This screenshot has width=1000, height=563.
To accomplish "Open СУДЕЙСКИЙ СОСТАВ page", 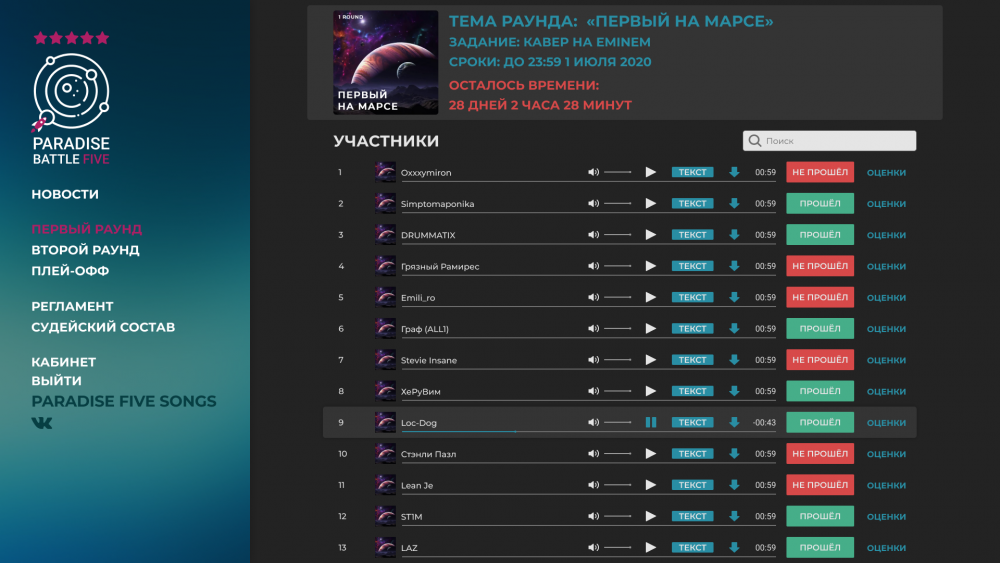I will coord(103,327).
